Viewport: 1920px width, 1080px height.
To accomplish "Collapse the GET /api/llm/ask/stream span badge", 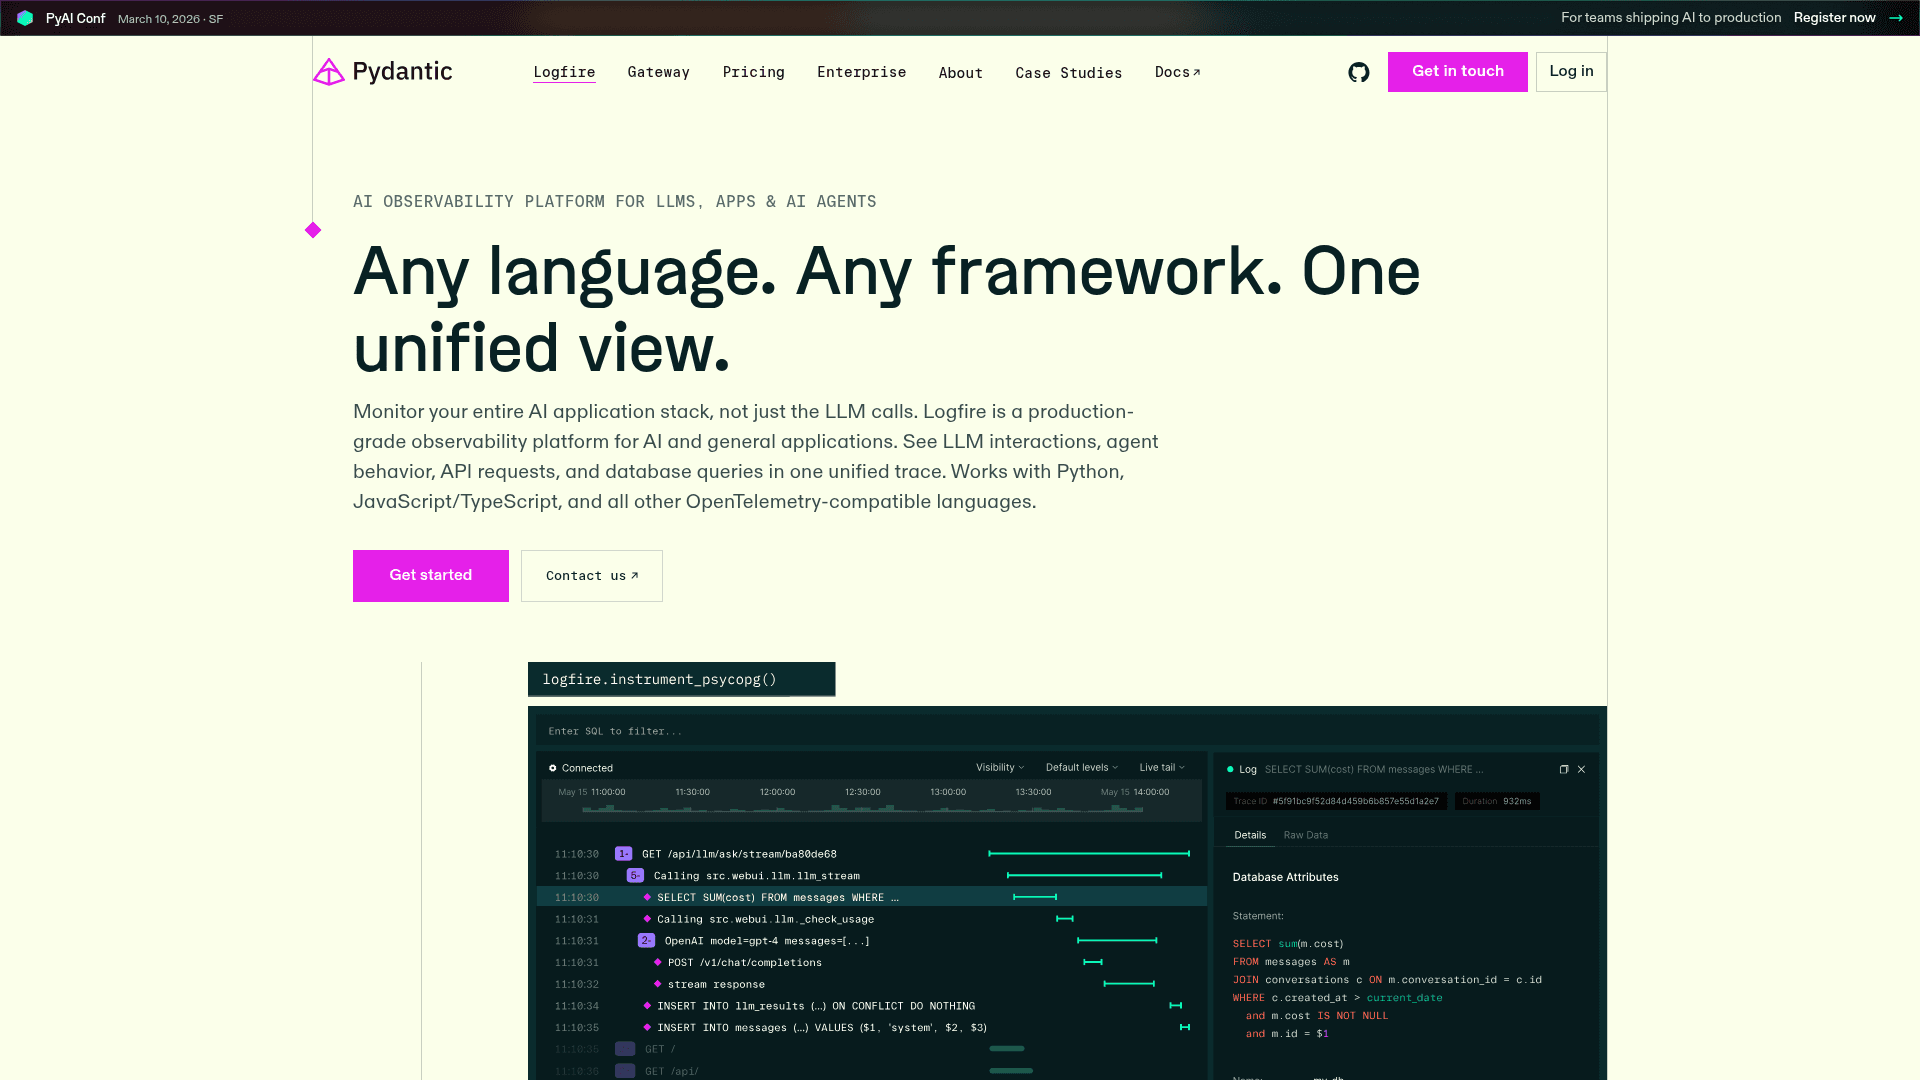I will point(623,854).
